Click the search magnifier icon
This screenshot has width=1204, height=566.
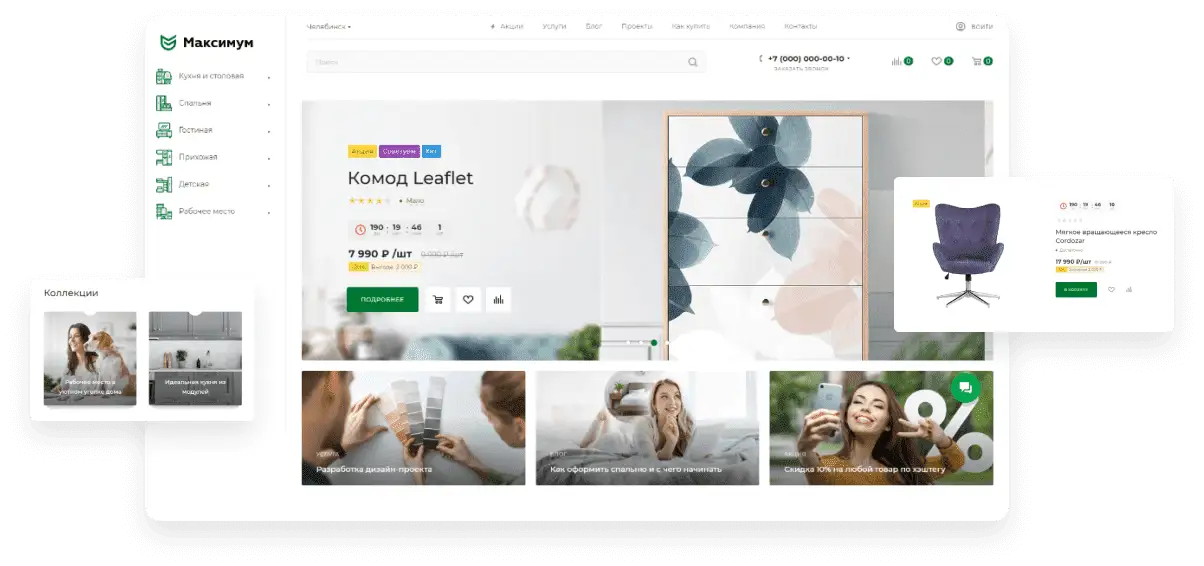pos(692,62)
